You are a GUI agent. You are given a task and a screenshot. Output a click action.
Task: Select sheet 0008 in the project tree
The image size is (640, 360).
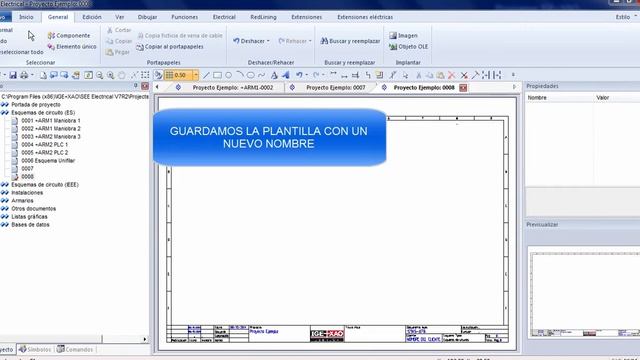(27, 177)
